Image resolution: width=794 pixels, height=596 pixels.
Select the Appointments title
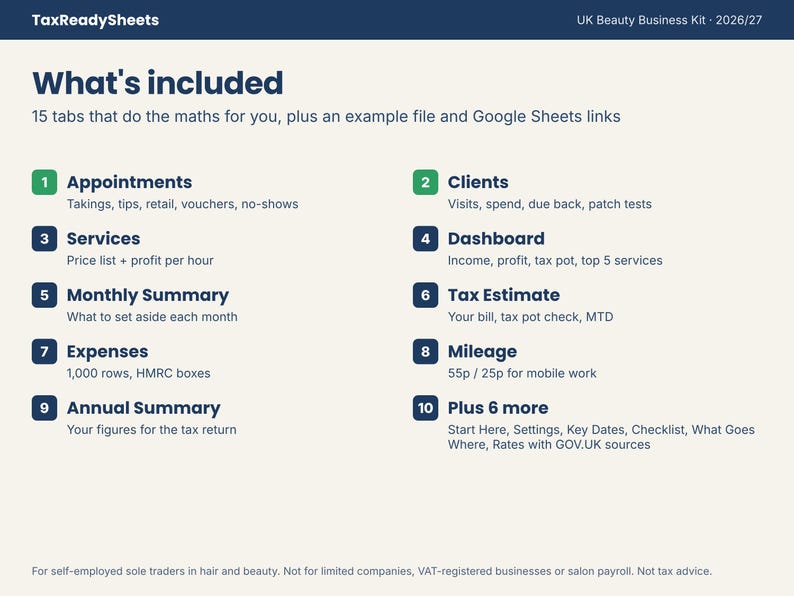pyautogui.click(x=129, y=182)
